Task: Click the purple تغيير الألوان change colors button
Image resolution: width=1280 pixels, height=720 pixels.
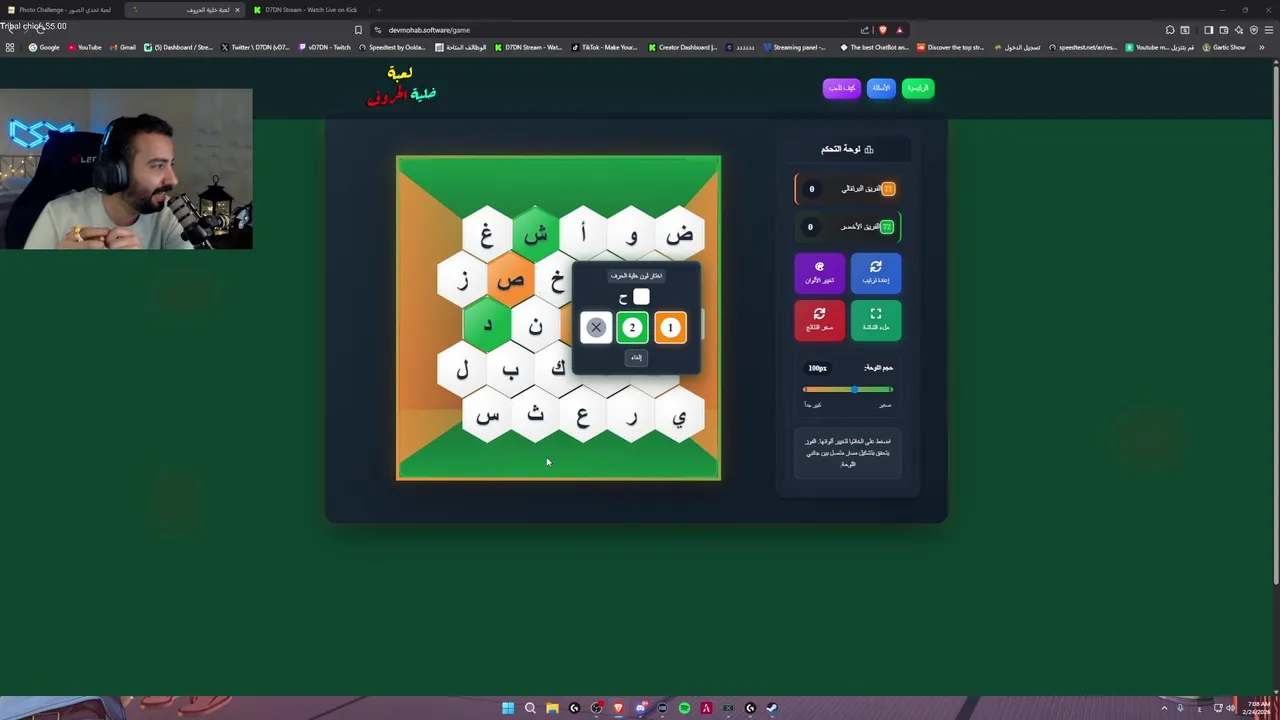Action: [x=819, y=273]
